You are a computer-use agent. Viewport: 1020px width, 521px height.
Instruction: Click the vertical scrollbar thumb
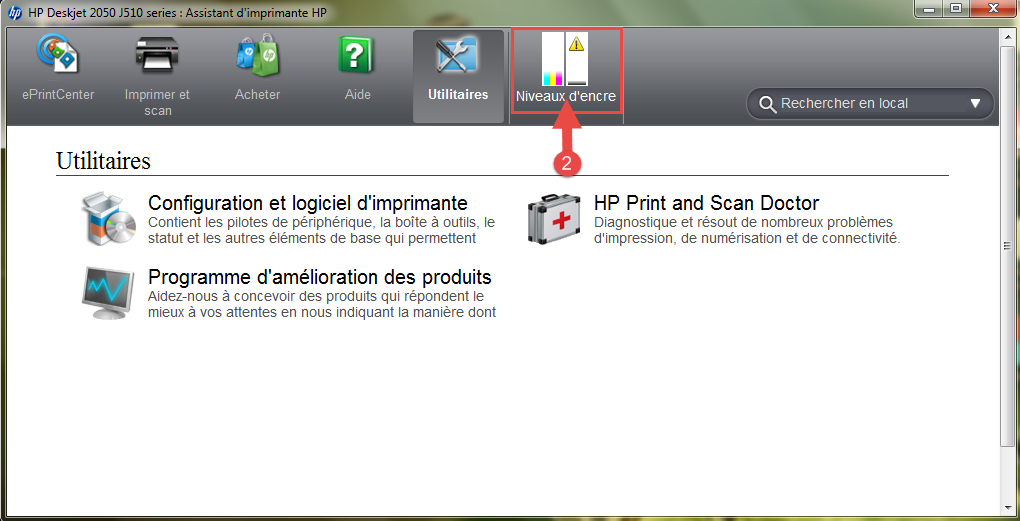pyautogui.click(x=1006, y=246)
